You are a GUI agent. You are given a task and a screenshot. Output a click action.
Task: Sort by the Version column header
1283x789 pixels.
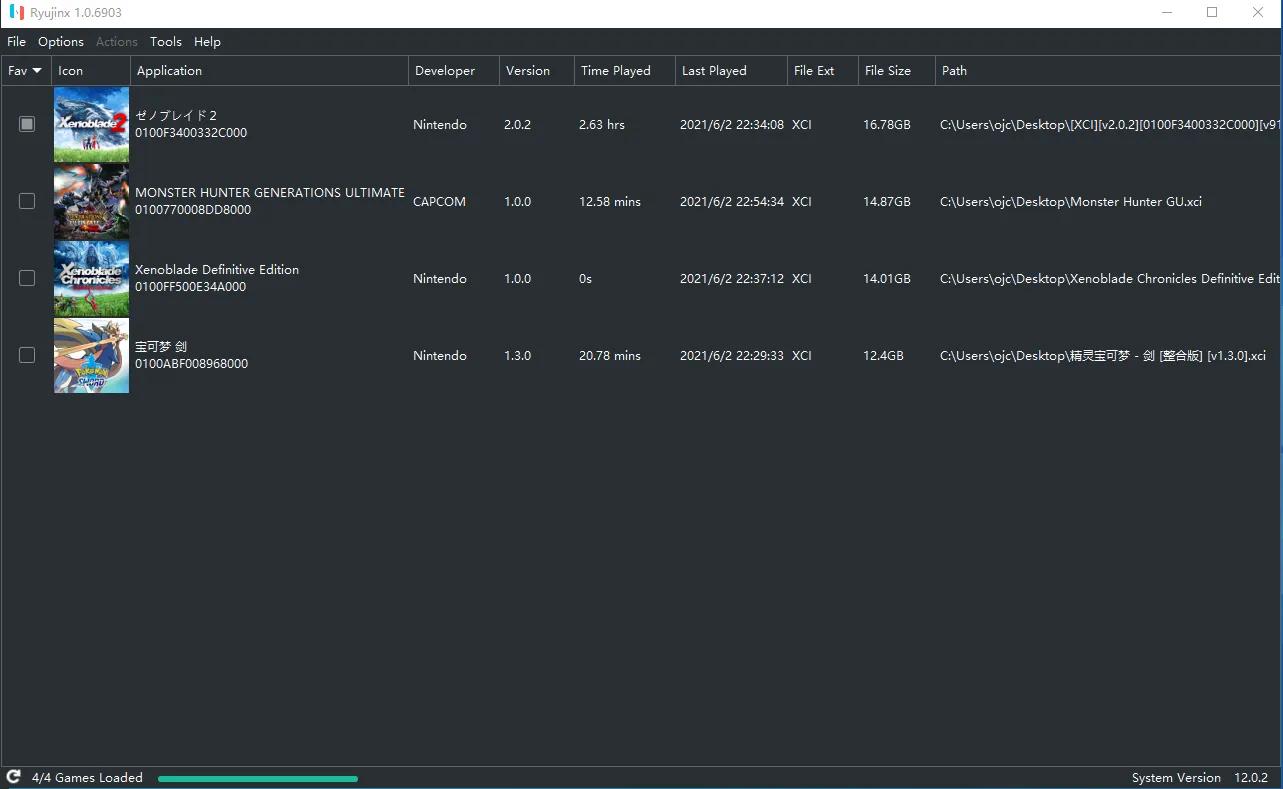click(537, 71)
